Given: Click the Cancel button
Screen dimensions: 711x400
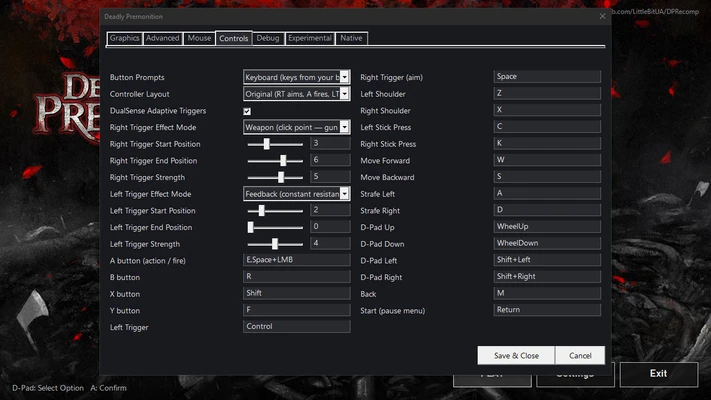Looking at the screenshot, I should (580, 356).
